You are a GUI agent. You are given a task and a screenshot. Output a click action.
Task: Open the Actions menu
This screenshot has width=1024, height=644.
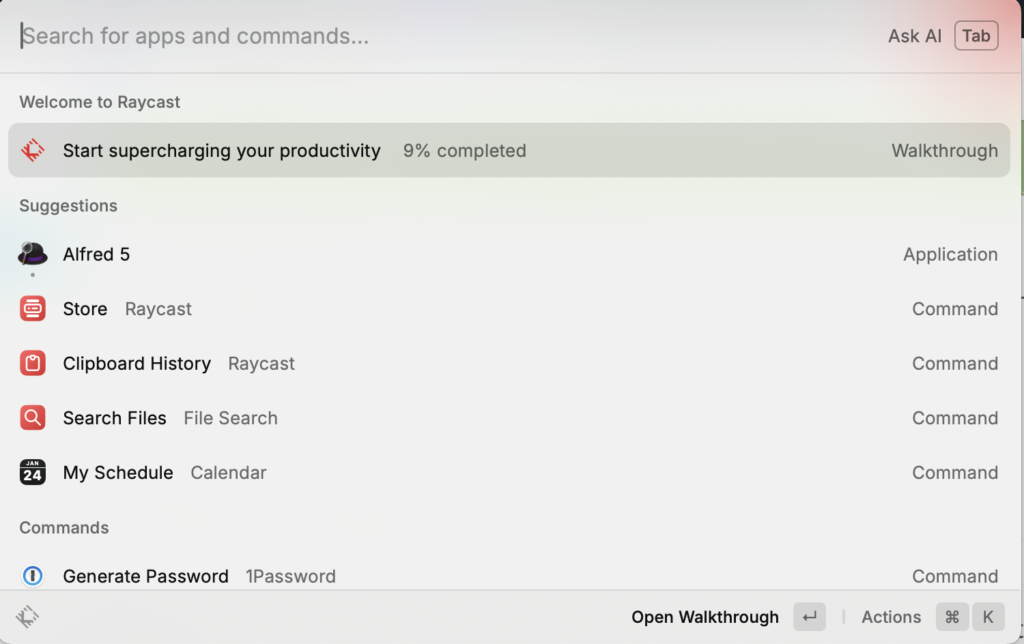[x=891, y=617]
